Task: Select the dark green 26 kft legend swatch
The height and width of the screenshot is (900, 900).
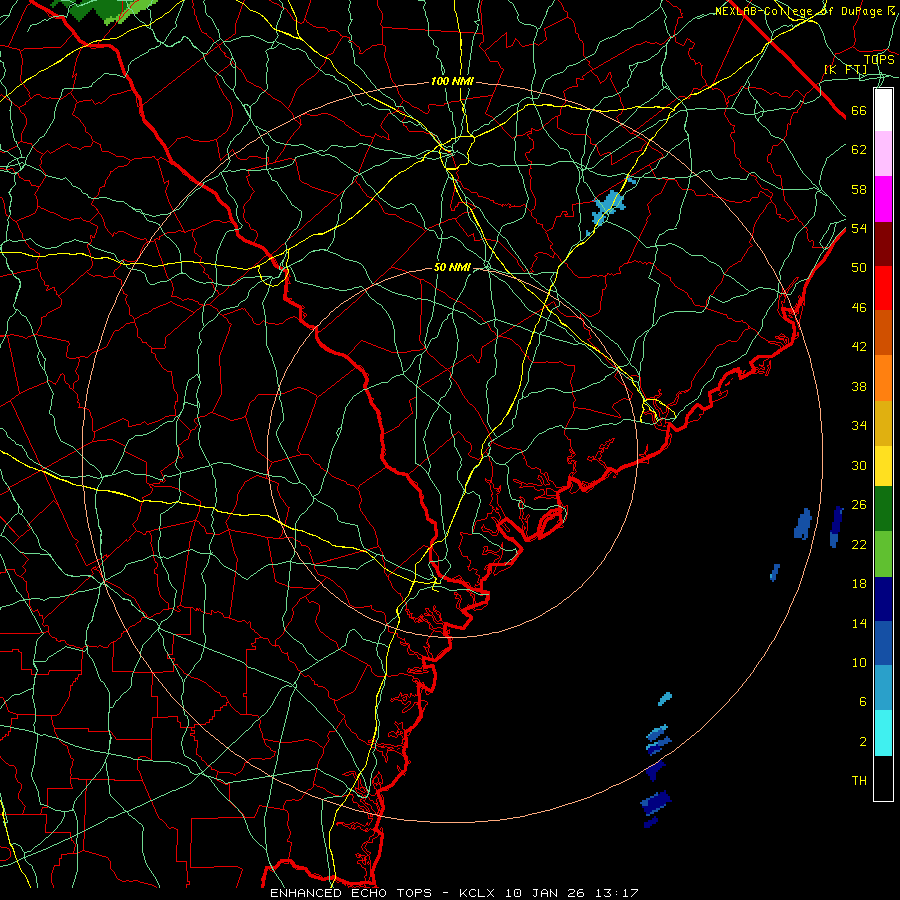Action: coord(883,509)
